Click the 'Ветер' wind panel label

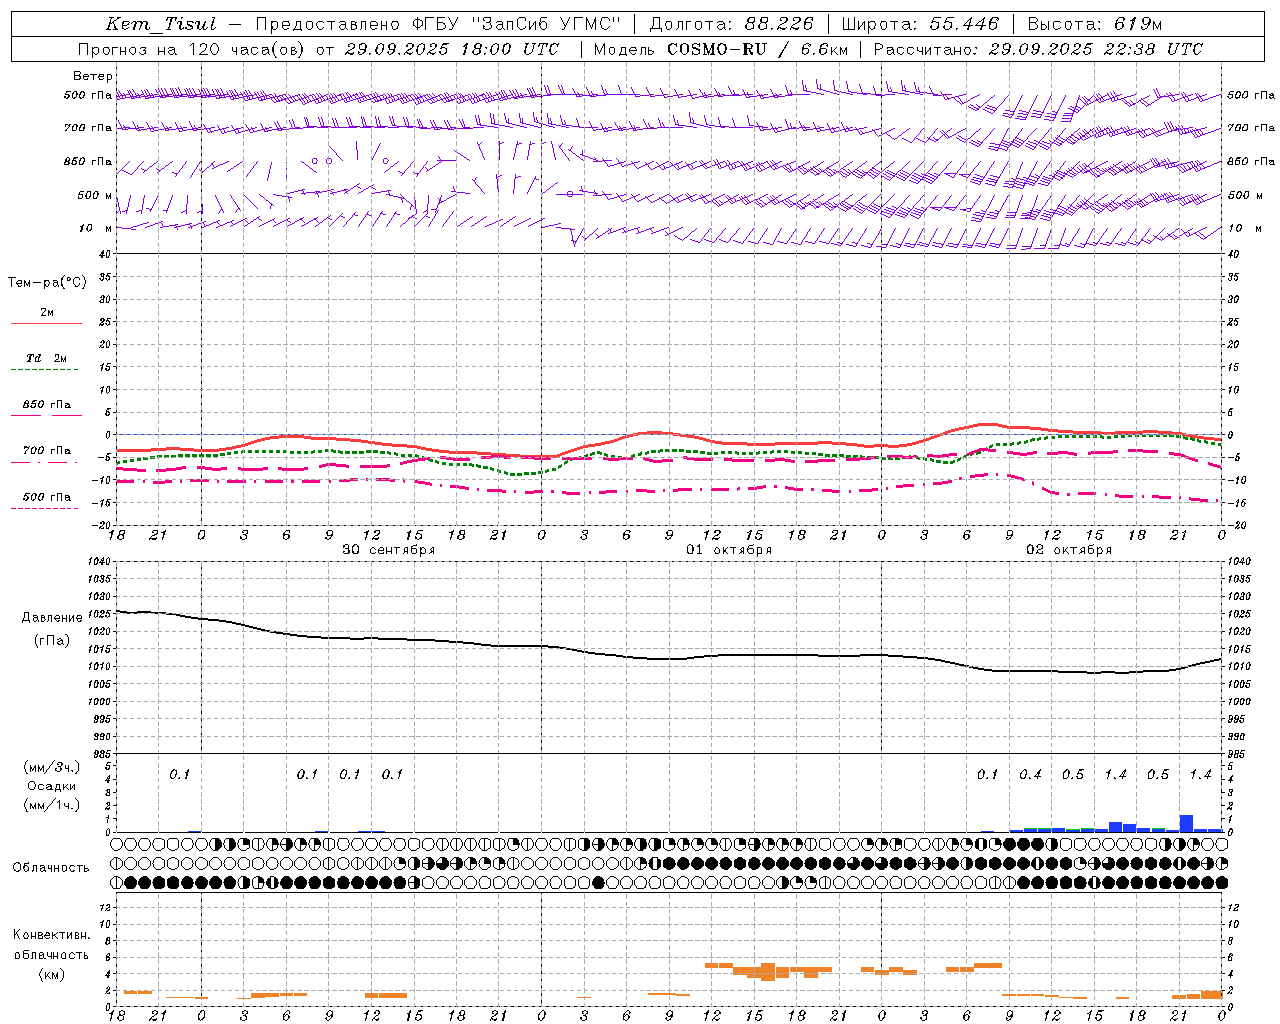(93, 76)
